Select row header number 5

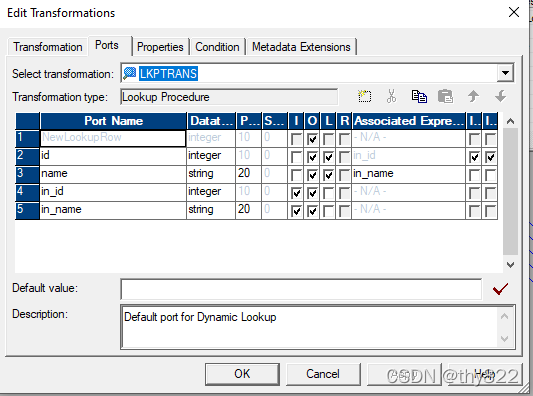click(28, 210)
